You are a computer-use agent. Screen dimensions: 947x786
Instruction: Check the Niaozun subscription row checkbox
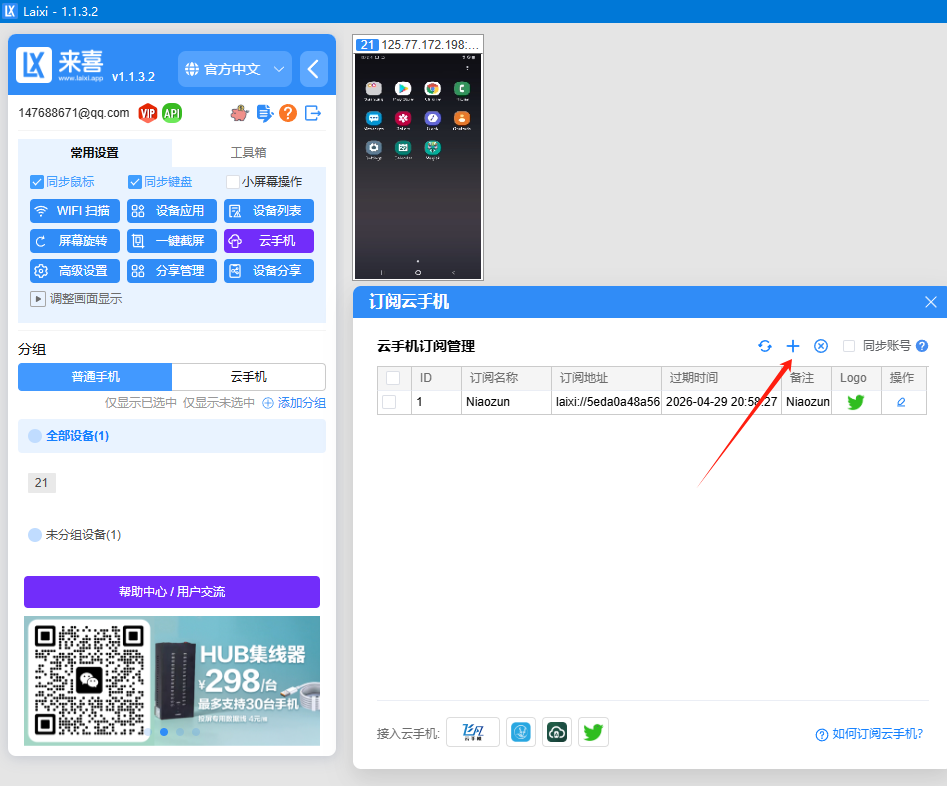pos(389,402)
